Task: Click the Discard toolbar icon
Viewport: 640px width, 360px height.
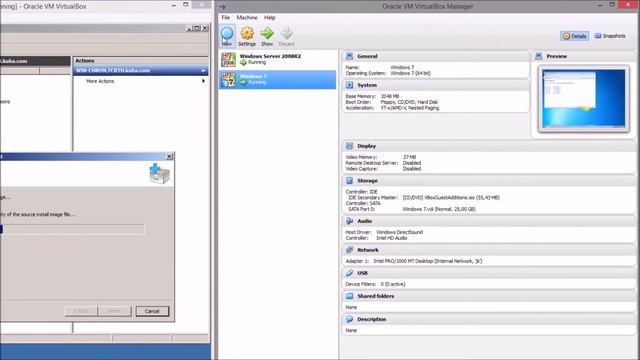Action: coord(287,33)
